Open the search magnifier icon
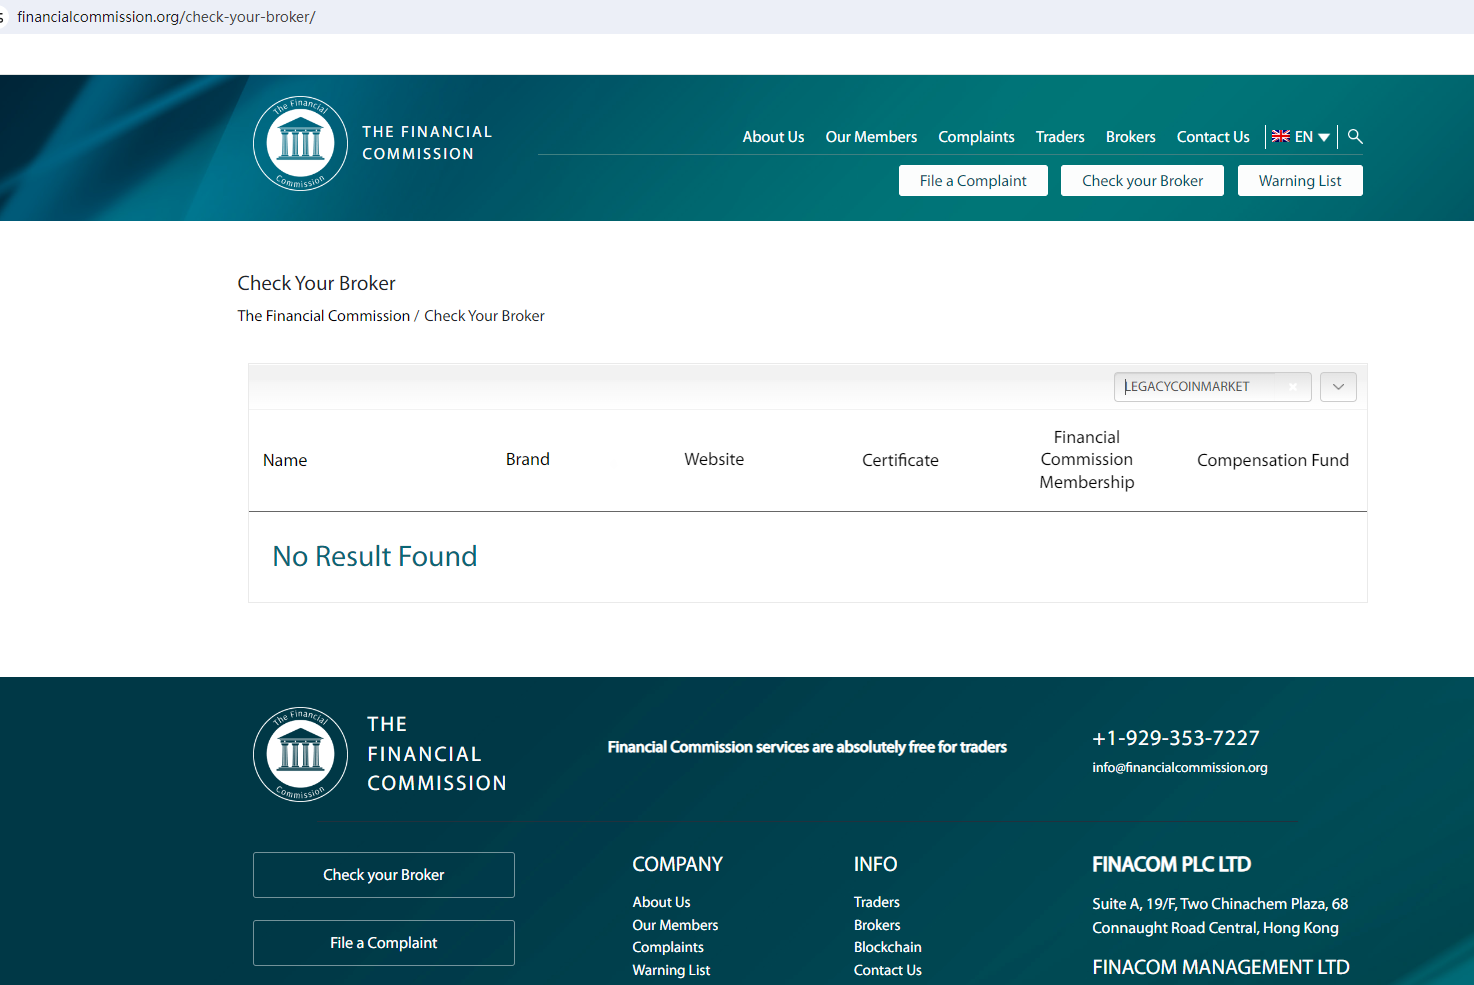Image resolution: width=1474 pixels, height=985 pixels. tap(1355, 137)
